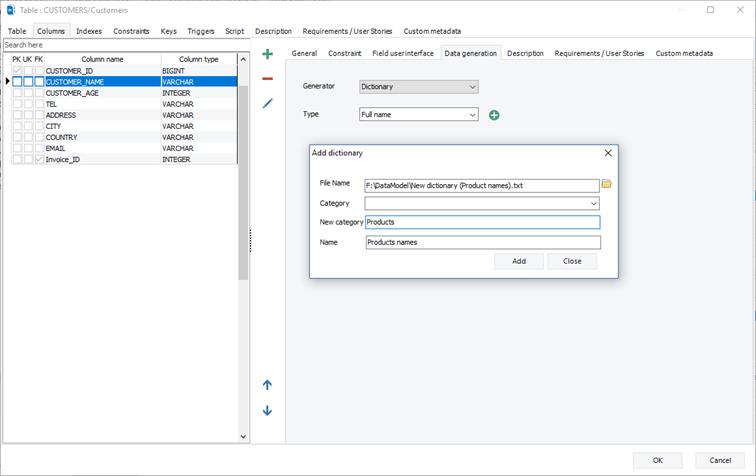This screenshot has width=756, height=476.
Task: Click the Name field with Products names
Action: pos(483,242)
